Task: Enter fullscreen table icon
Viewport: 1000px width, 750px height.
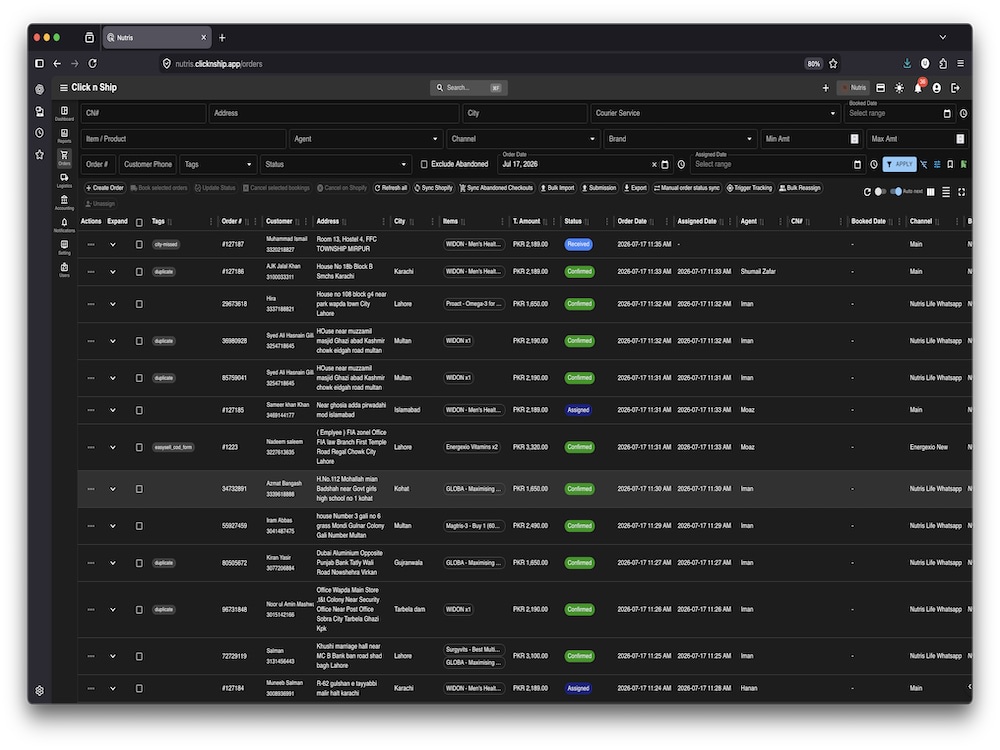Action: click(961, 192)
